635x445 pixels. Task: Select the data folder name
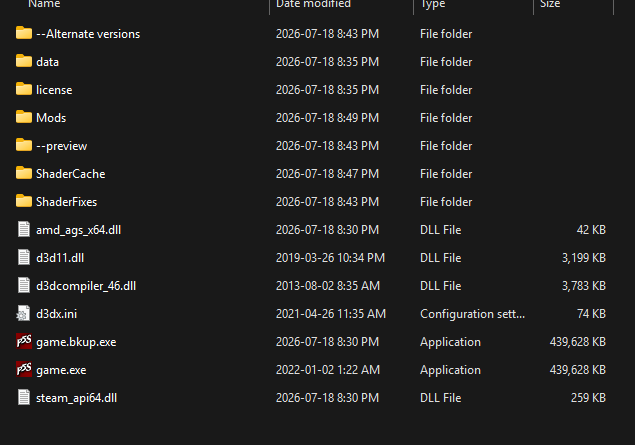pos(47,62)
